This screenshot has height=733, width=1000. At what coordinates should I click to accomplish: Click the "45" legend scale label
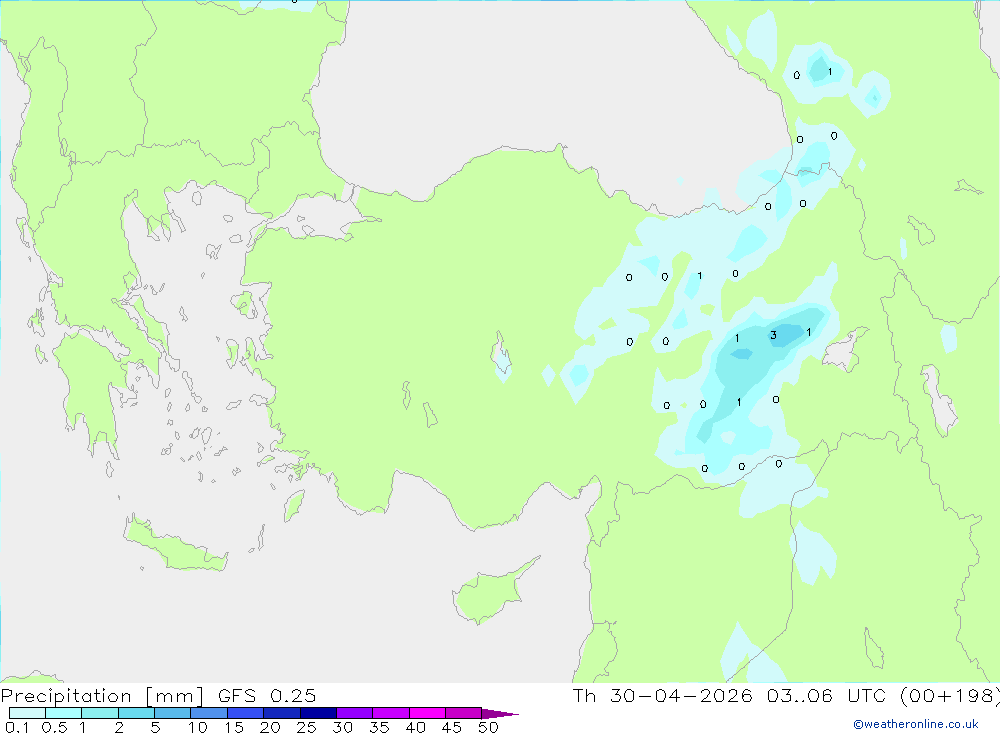click(x=452, y=727)
